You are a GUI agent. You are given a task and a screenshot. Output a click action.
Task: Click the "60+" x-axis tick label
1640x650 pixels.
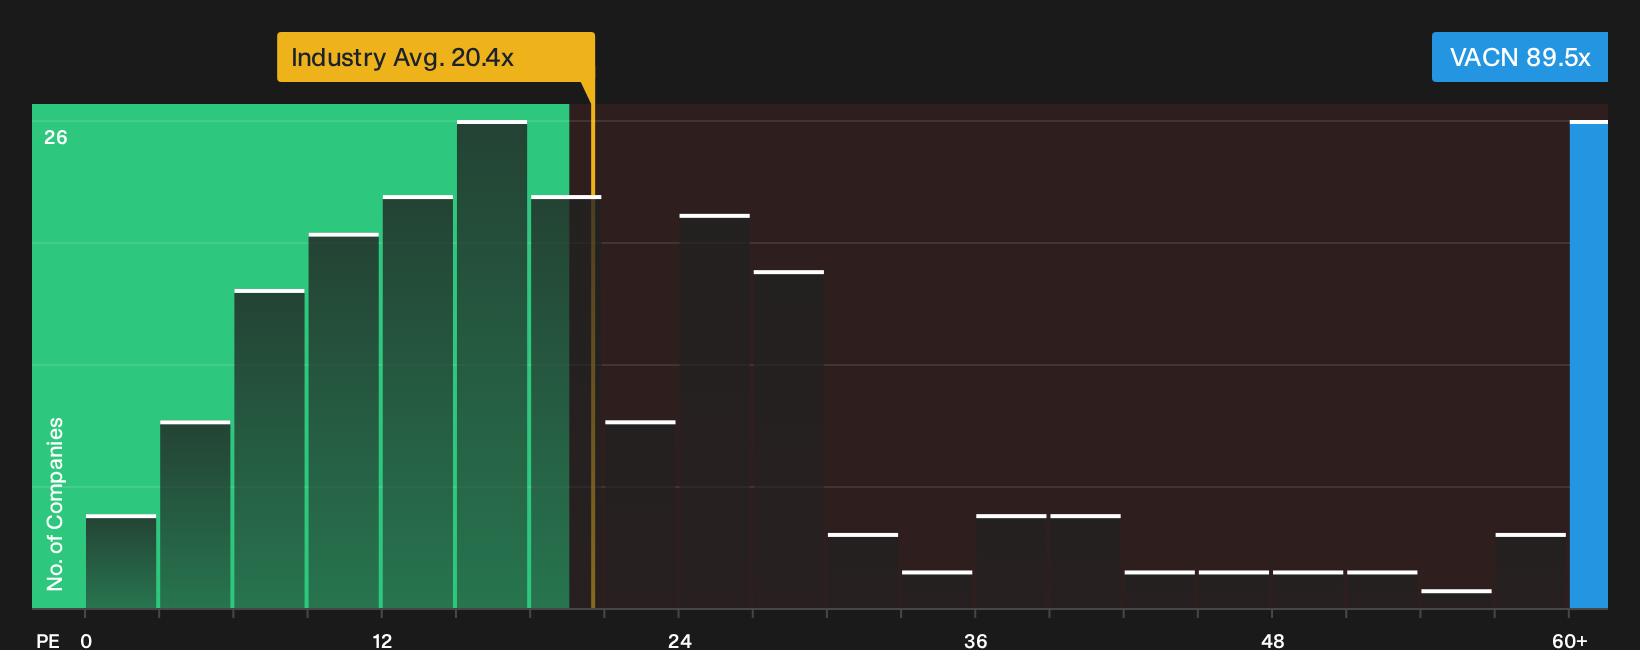[1570, 641]
